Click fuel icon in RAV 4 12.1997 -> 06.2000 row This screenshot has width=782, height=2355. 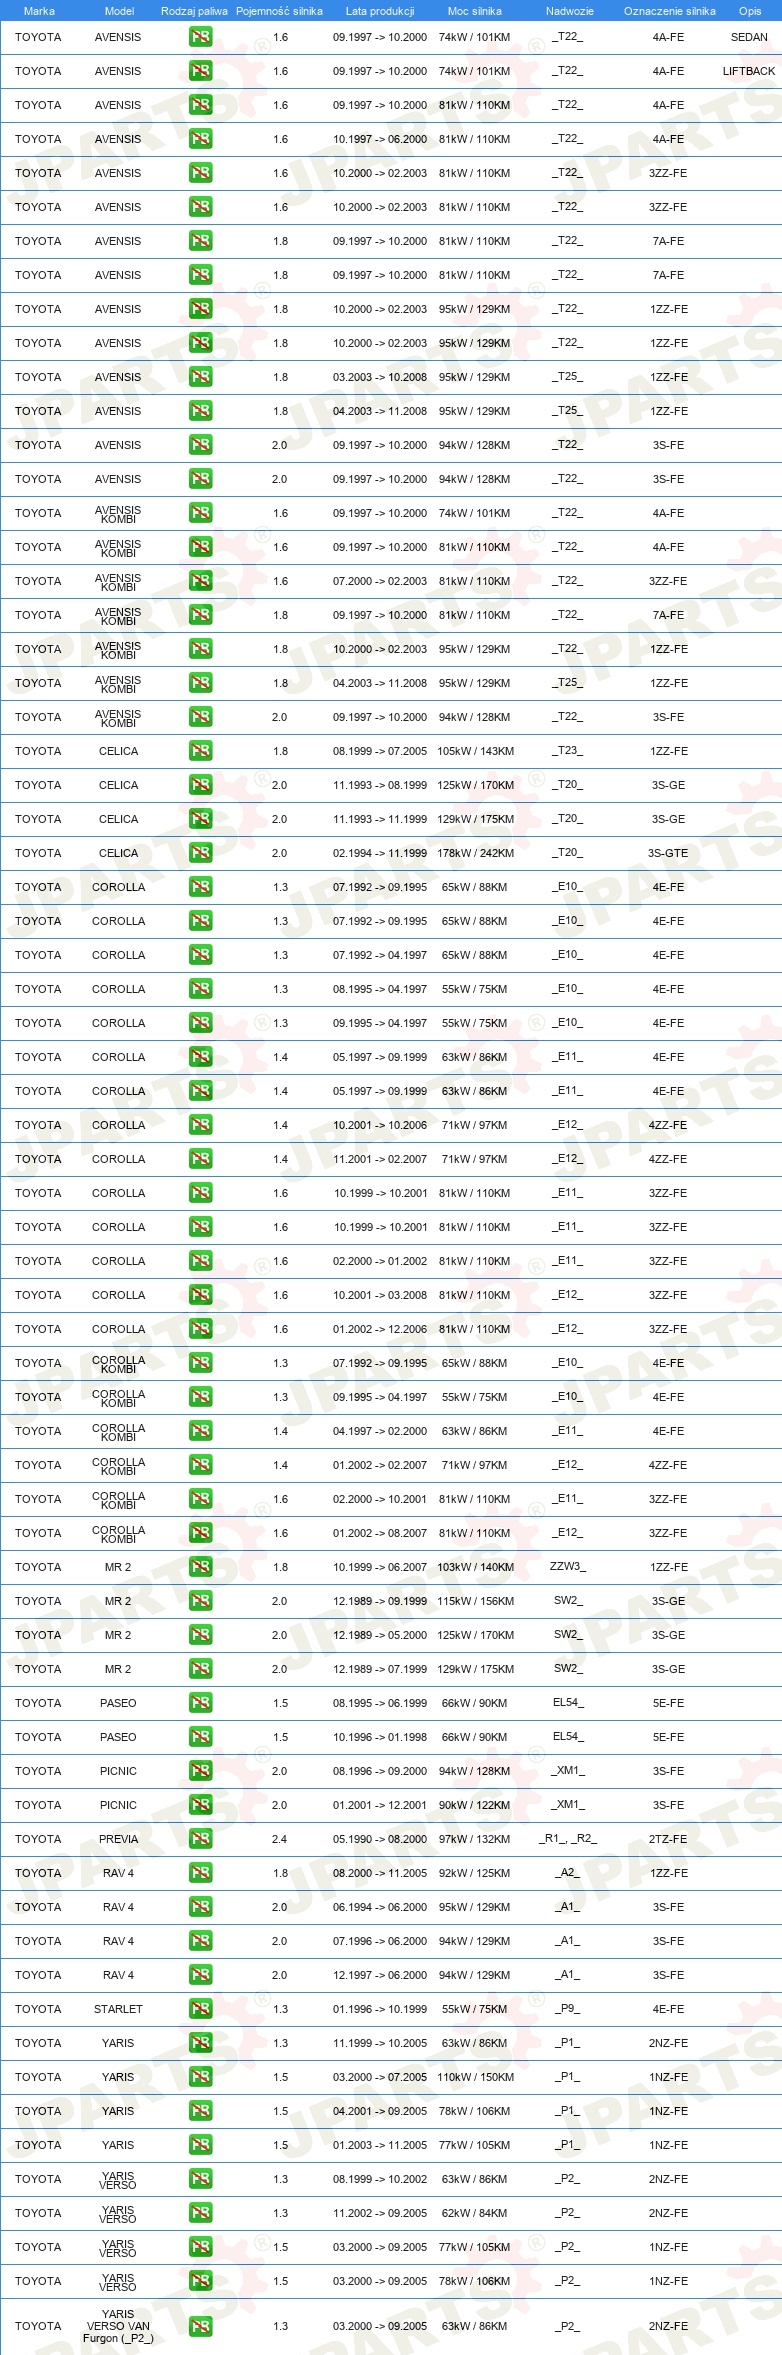[200, 1975]
